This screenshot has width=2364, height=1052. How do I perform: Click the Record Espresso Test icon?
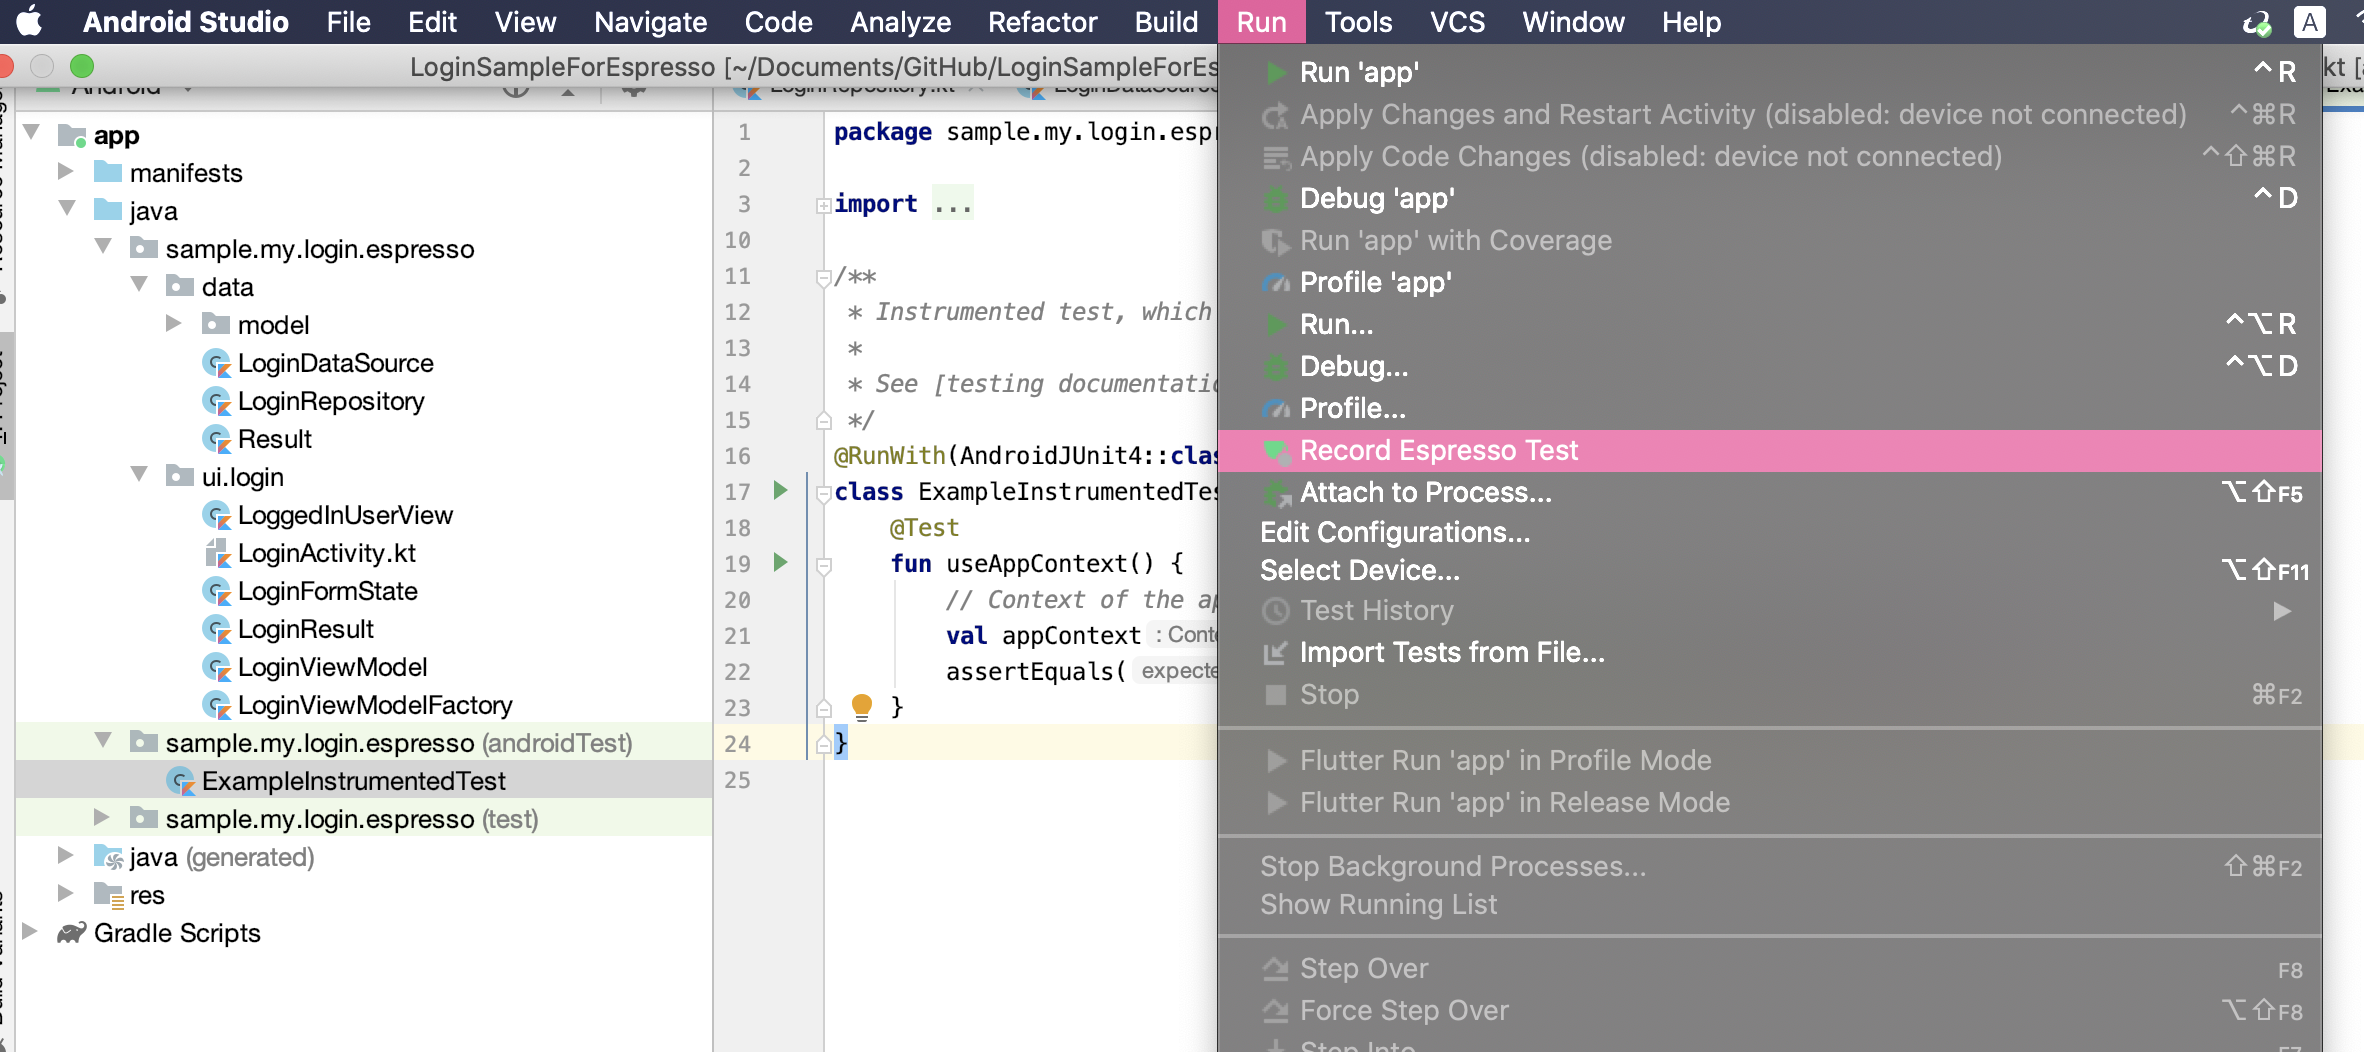1277,452
